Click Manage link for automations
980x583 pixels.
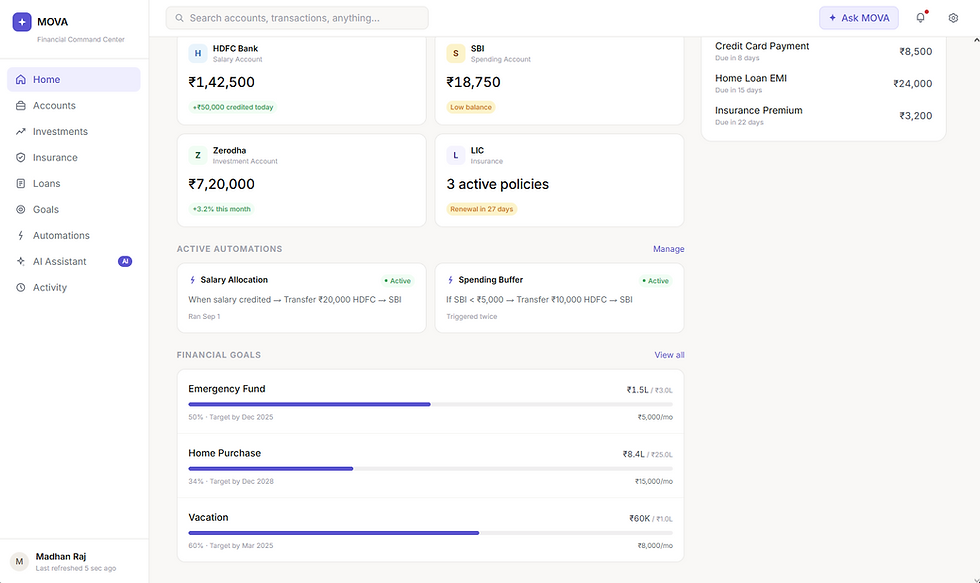pyautogui.click(x=669, y=249)
